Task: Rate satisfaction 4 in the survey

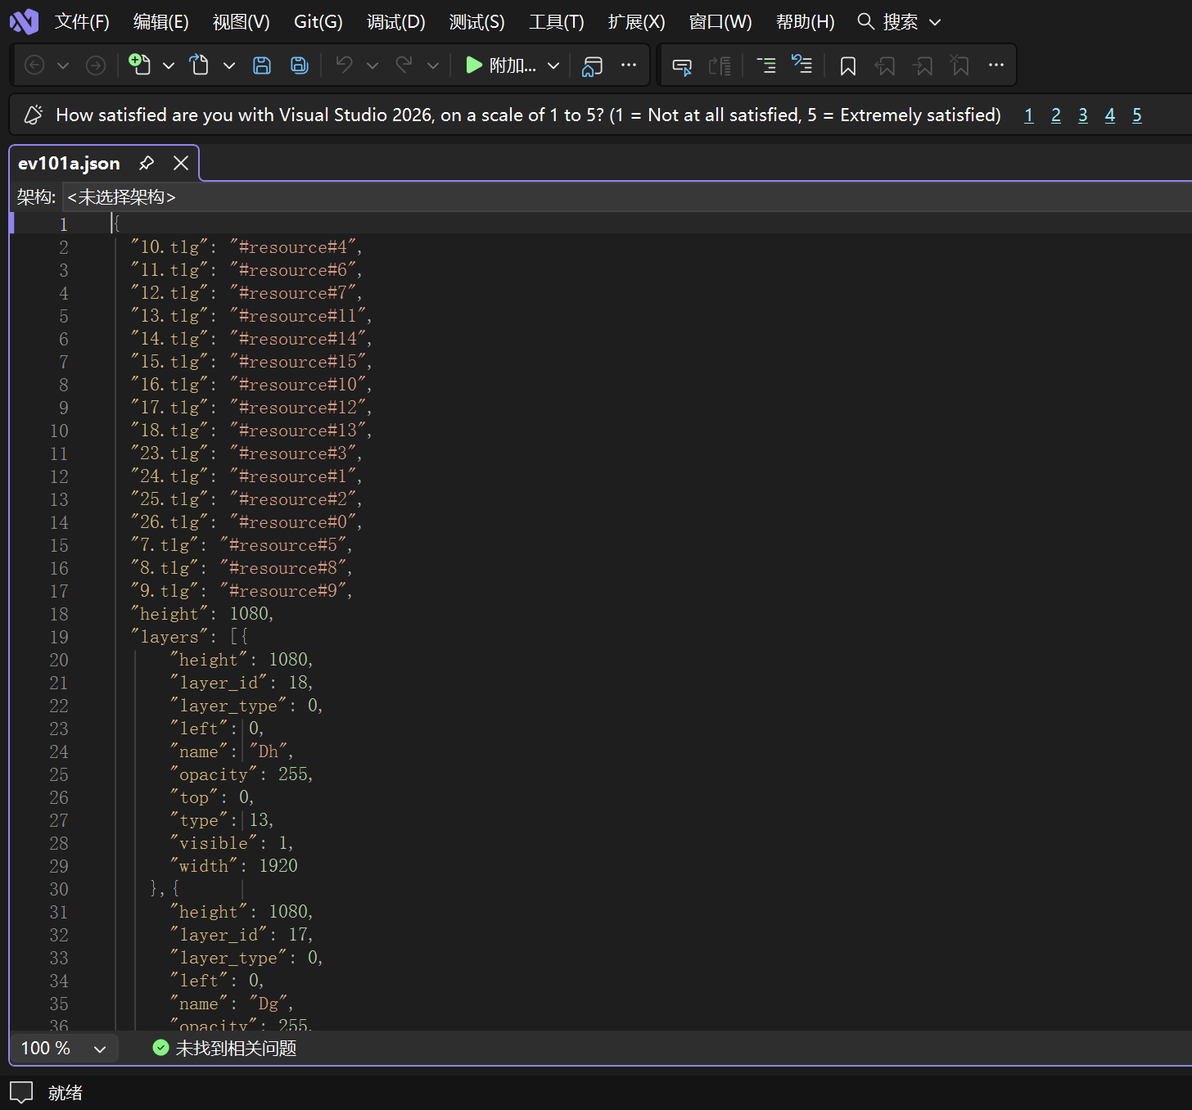Action: (1110, 116)
